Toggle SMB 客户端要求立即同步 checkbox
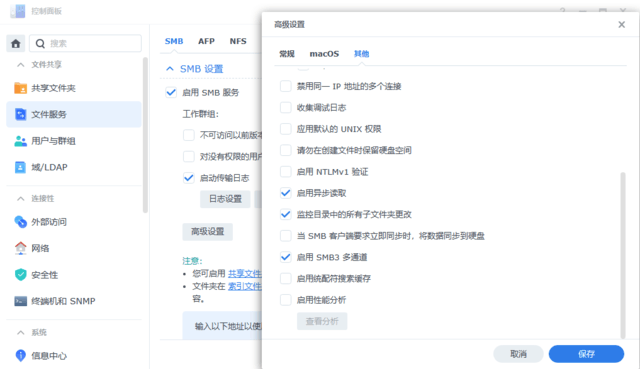The width and height of the screenshot is (640, 369). point(286,236)
